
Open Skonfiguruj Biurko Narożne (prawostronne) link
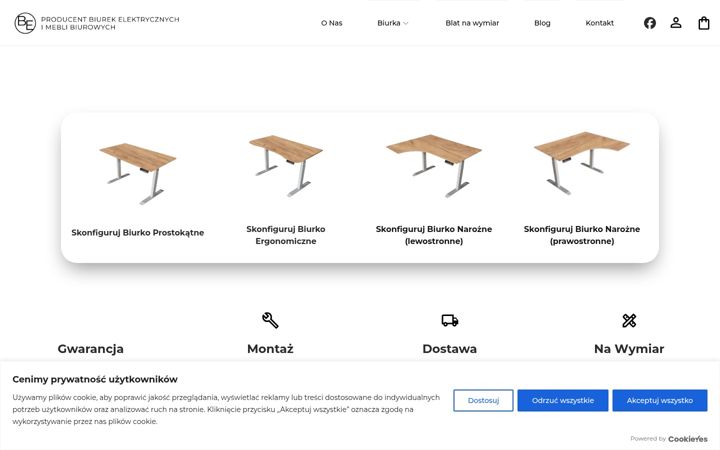point(581,235)
